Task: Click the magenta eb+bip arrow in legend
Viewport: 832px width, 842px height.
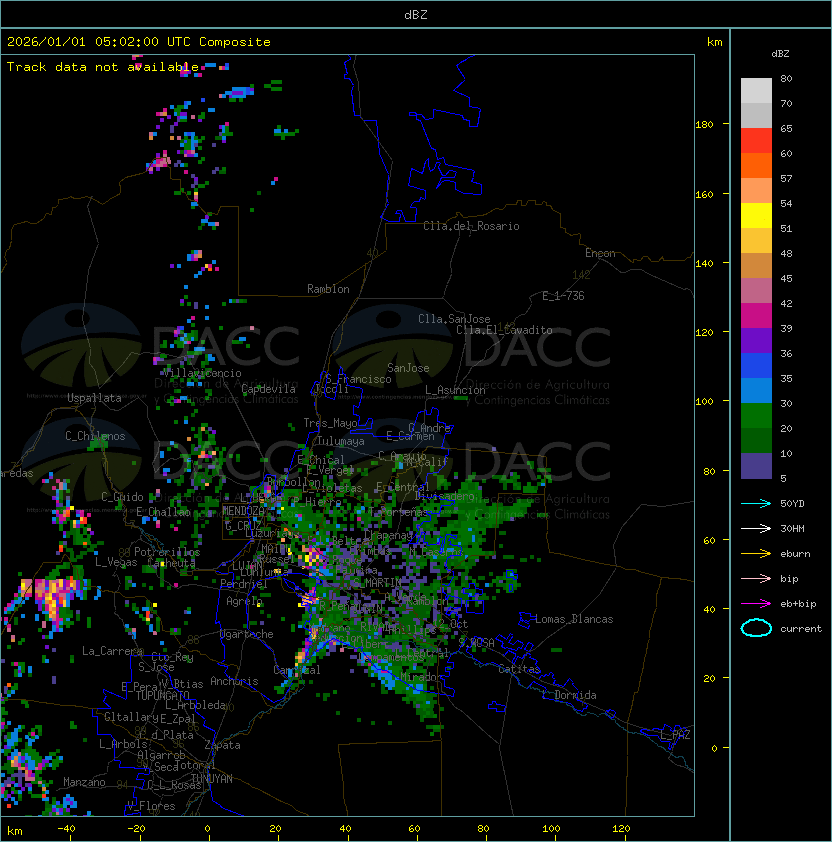Action: pos(756,604)
